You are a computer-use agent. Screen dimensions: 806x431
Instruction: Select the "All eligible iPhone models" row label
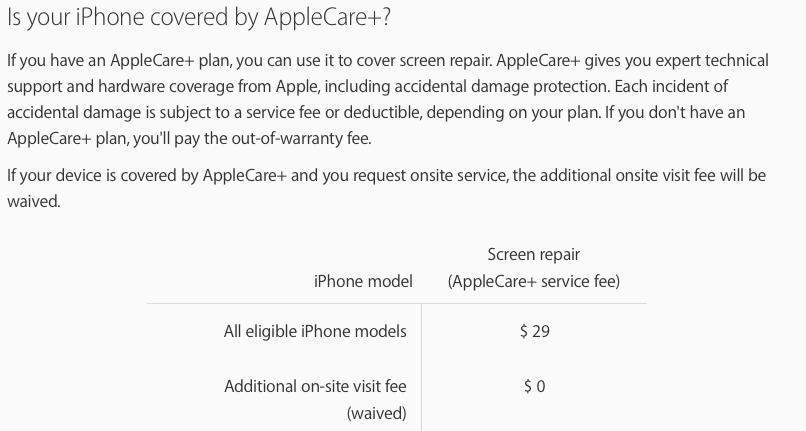pyautogui.click(x=315, y=331)
